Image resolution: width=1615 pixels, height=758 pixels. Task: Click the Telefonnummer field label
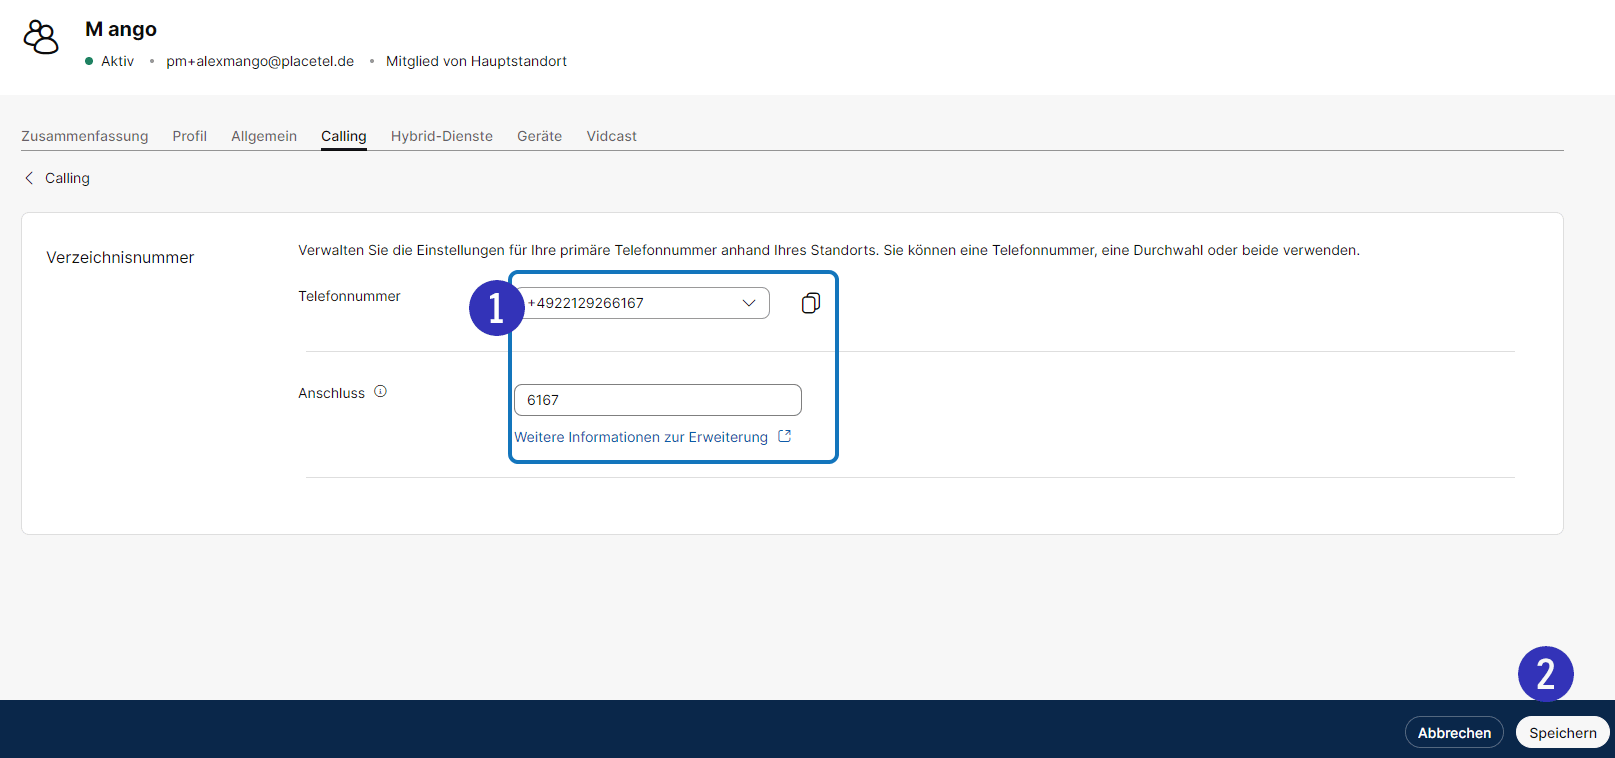tap(349, 296)
